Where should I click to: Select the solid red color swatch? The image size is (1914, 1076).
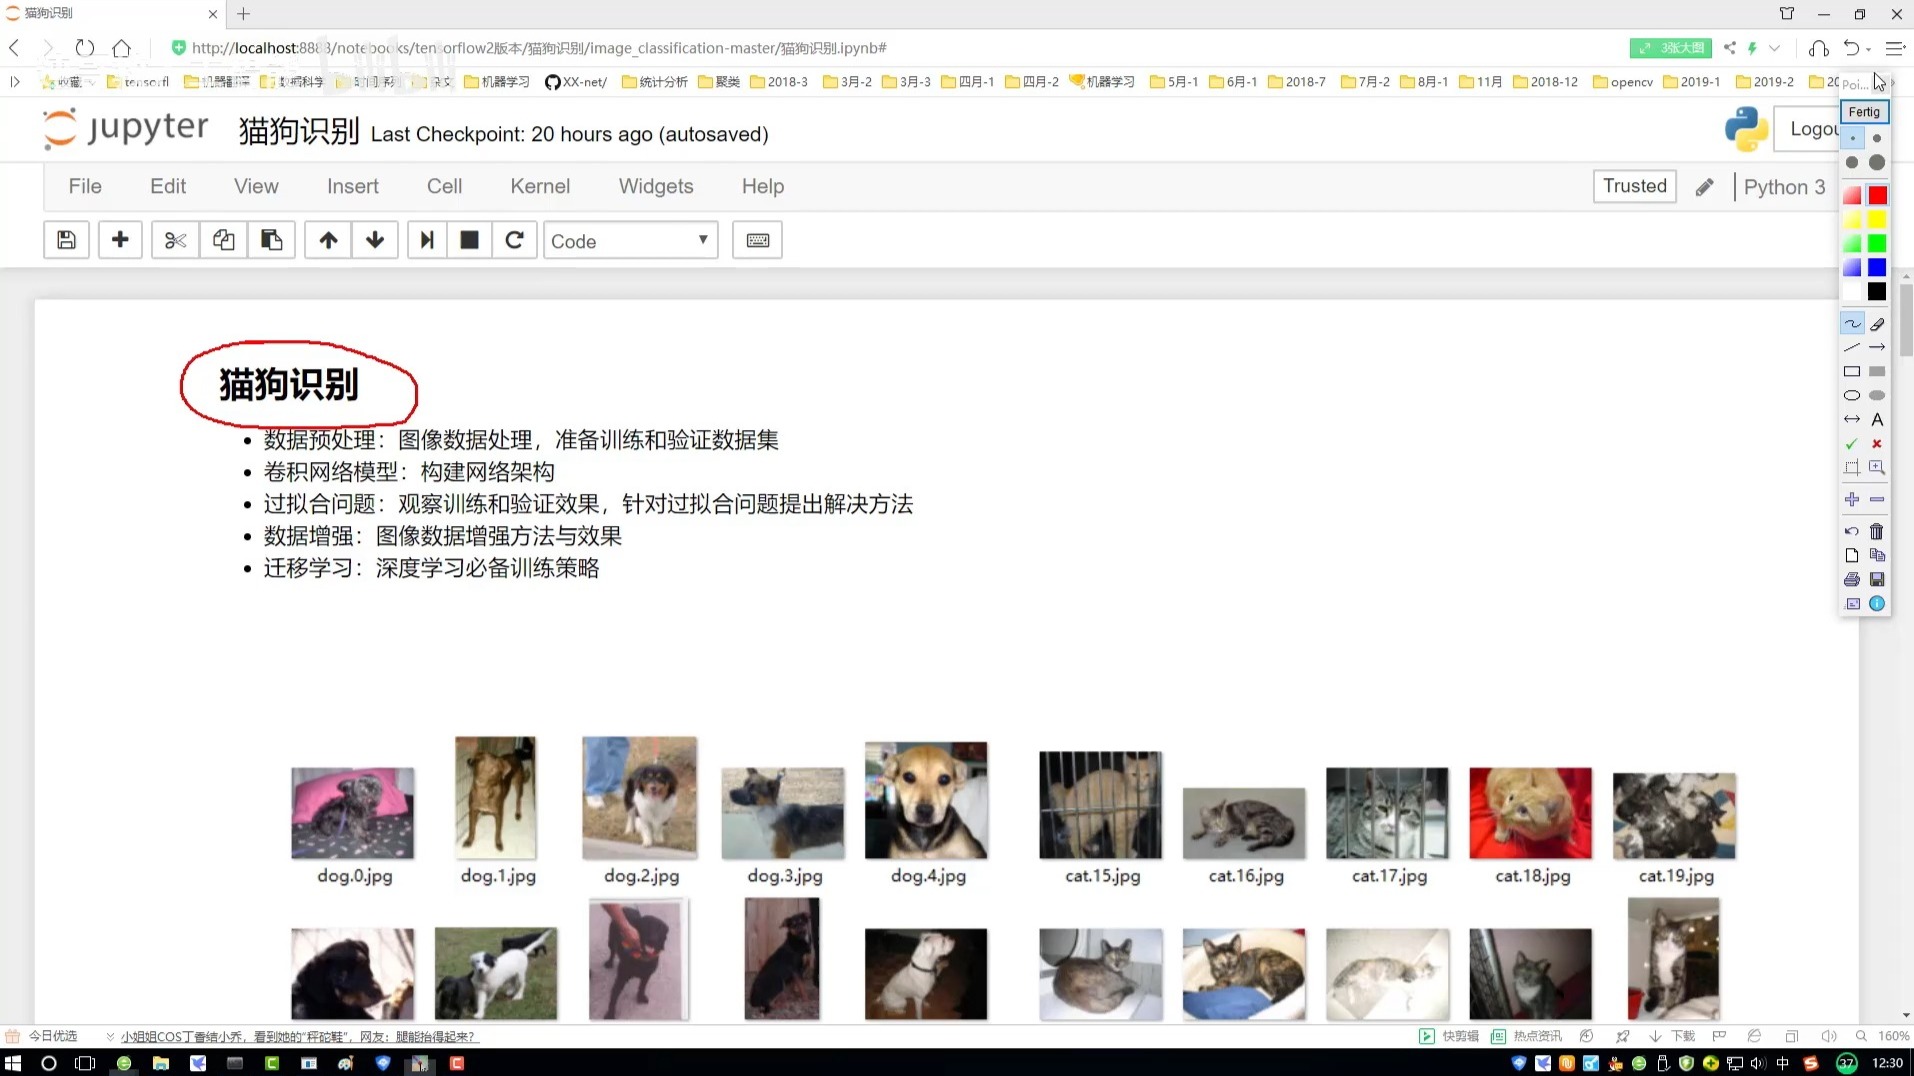click(1877, 195)
